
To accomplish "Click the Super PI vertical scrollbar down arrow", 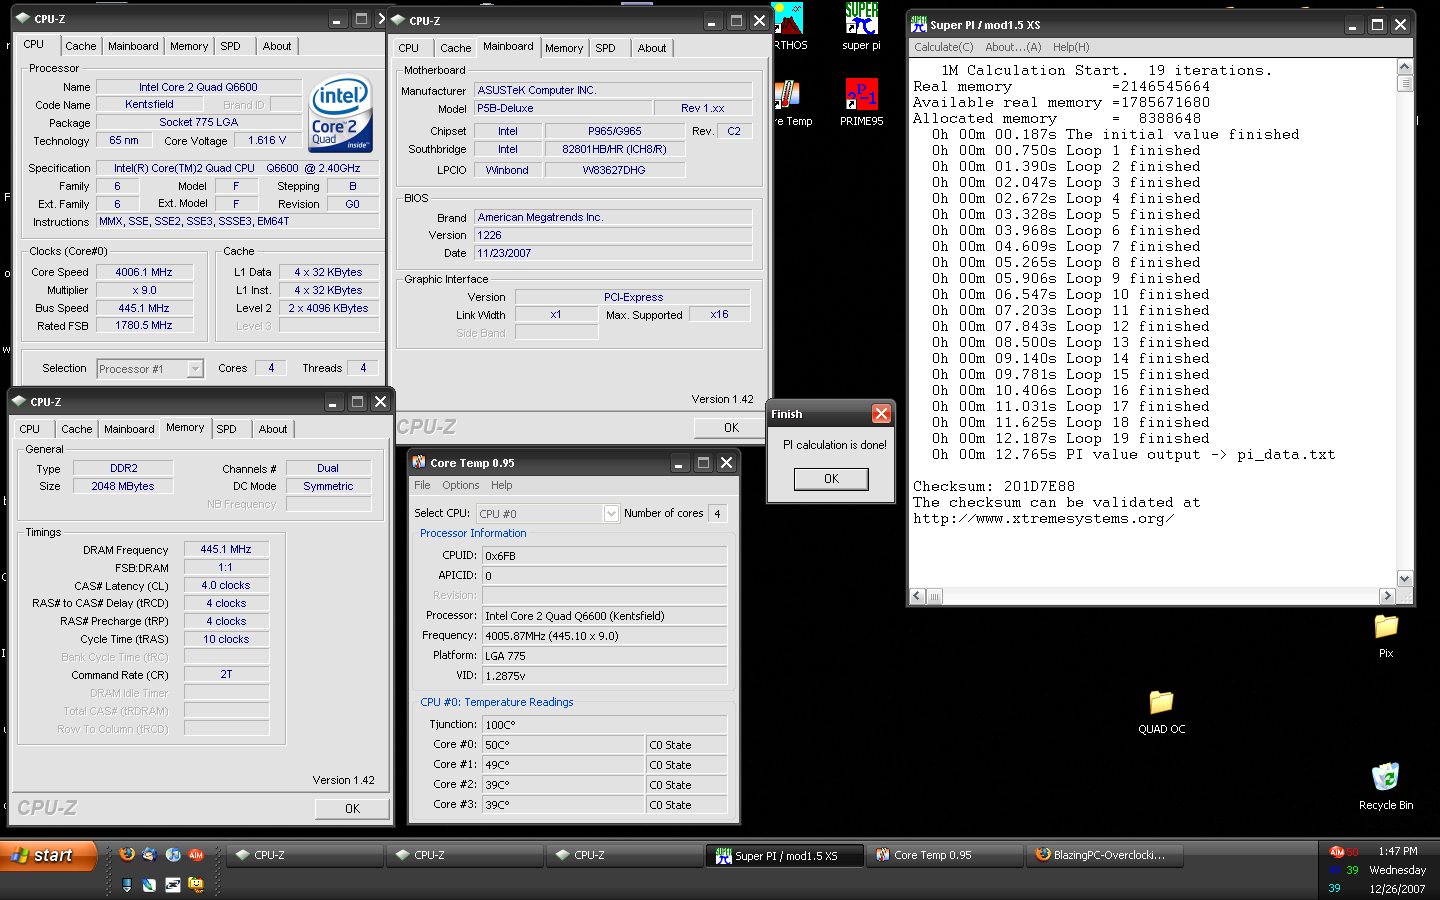I will pyautogui.click(x=1405, y=578).
